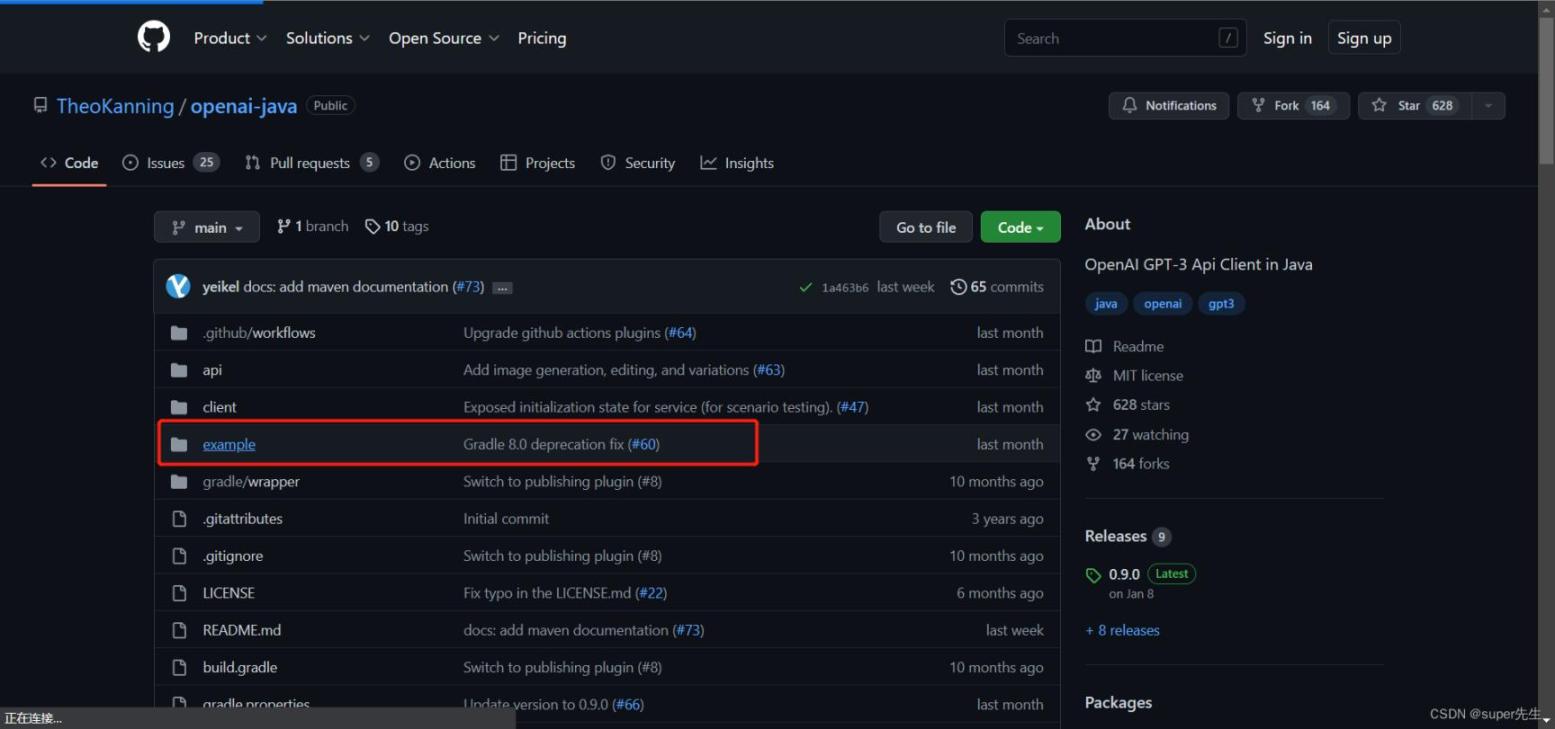Click the folder icon for gradle/wrapper
1555x729 pixels.
(x=179, y=481)
